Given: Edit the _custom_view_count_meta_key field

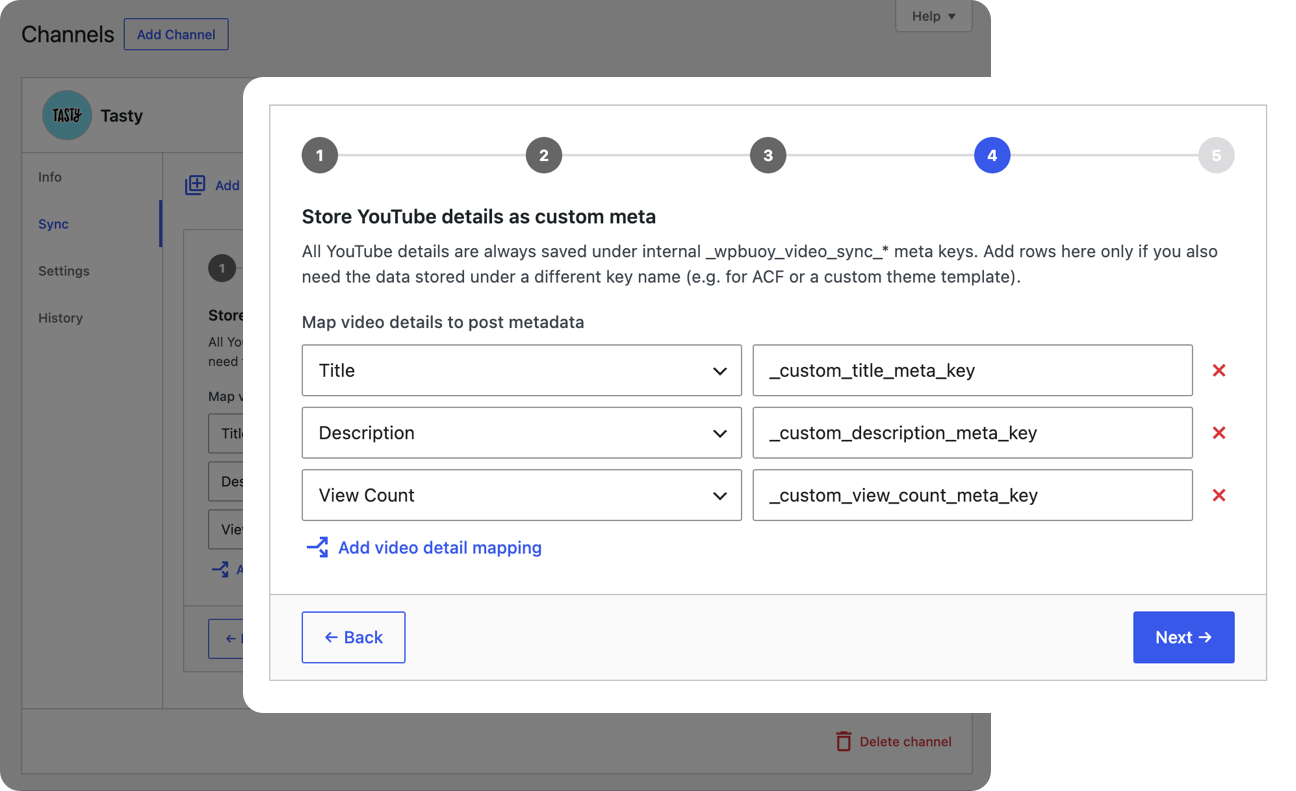Looking at the screenshot, I should (x=973, y=495).
